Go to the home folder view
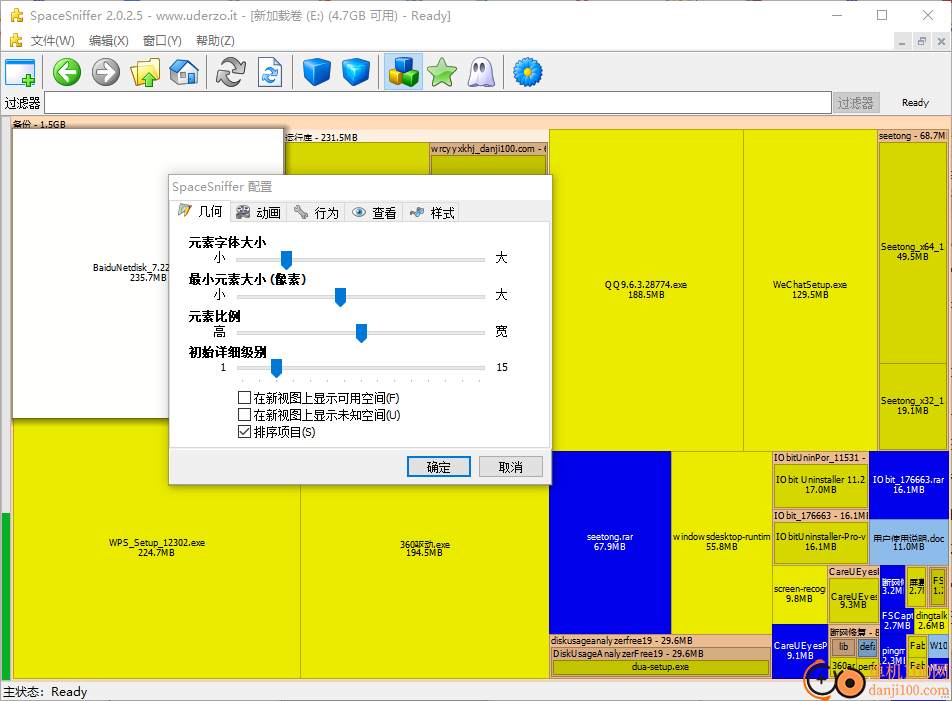This screenshot has width=952, height=701. [x=184, y=72]
